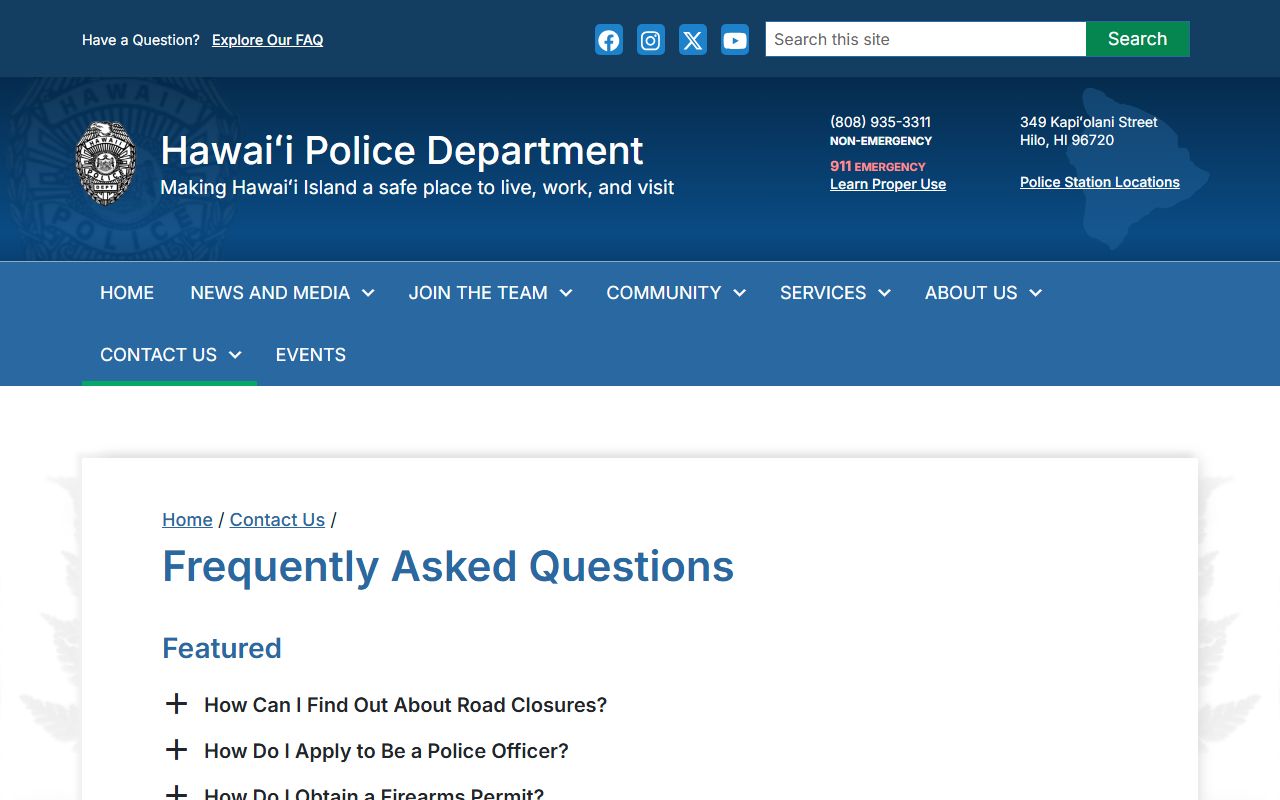Click the 911 Emergency text
The width and height of the screenshot is (1280, 800).
tap(878, 166)
